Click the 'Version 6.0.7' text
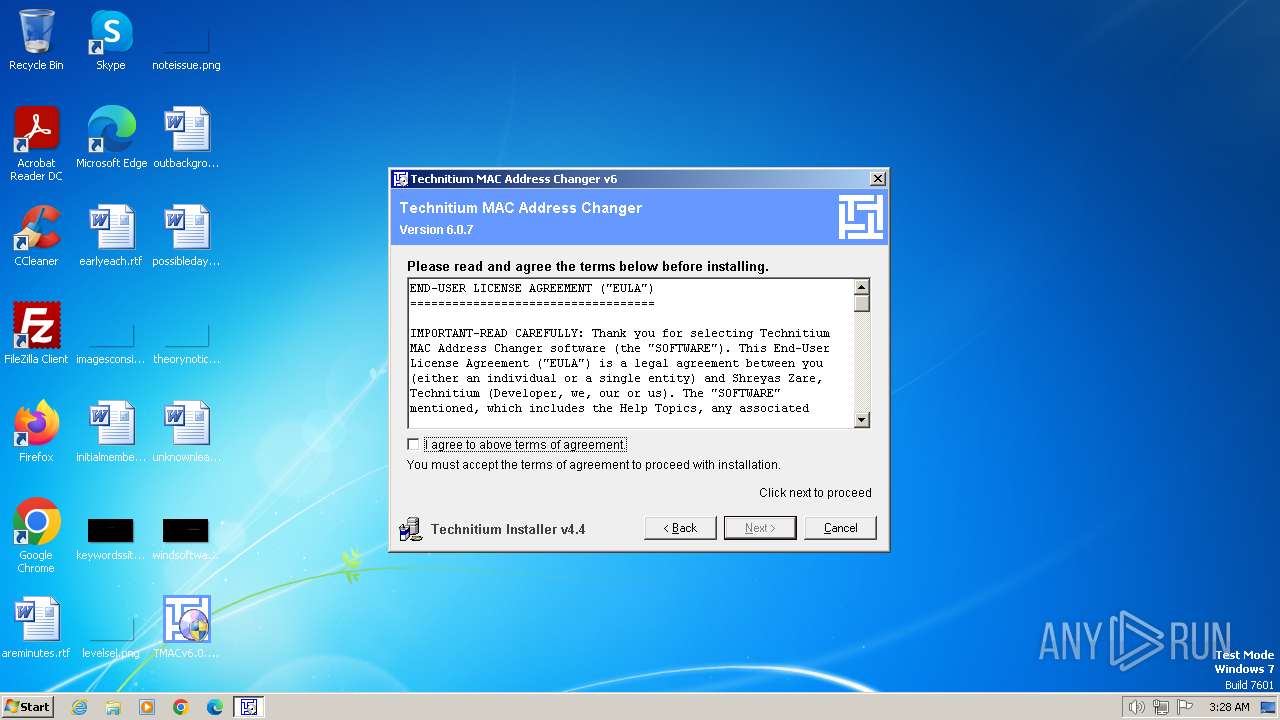Viewport: 1280px width, 720px height. pyautogui.click(x=436, y=230)
